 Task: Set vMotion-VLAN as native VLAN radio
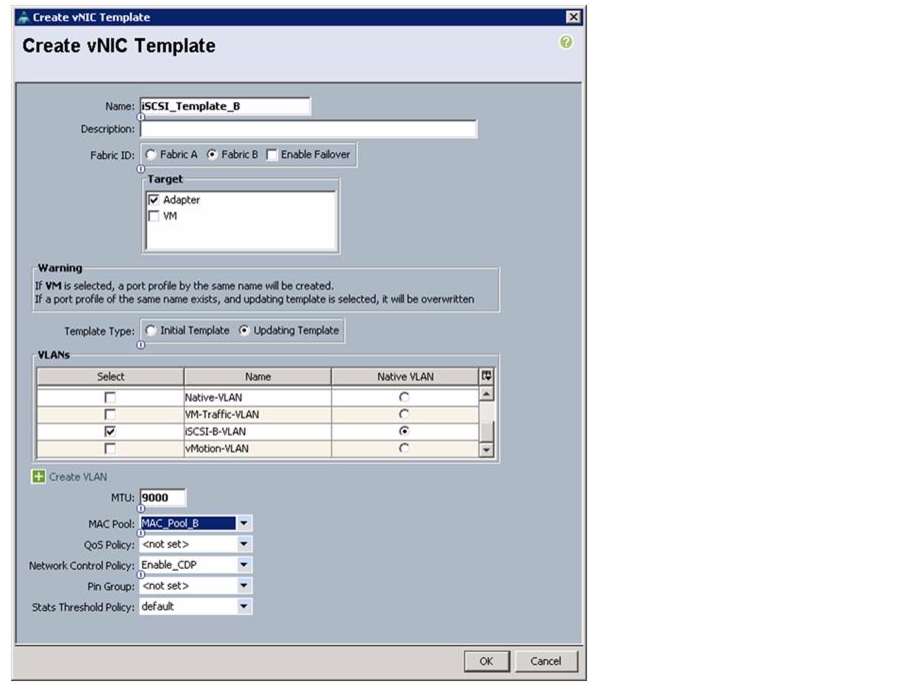coord(404,448)
